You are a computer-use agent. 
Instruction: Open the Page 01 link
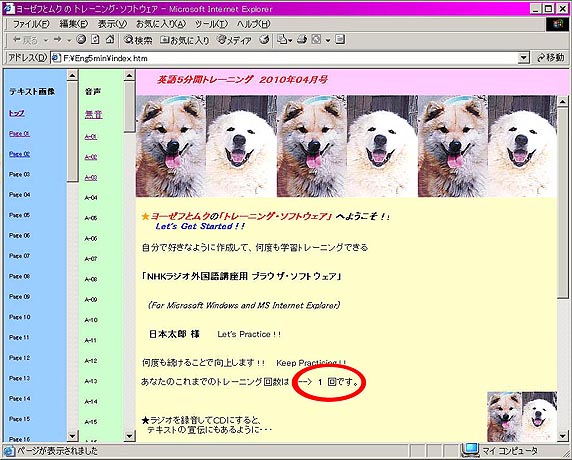(x=19, y=134)
